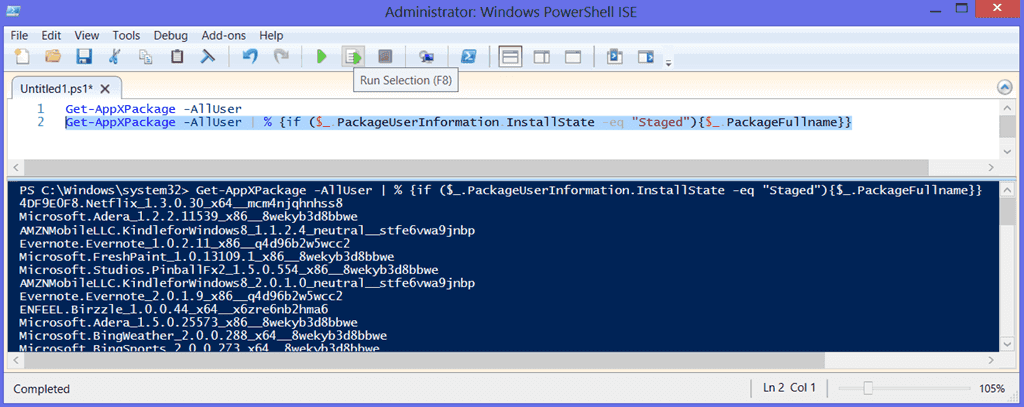Adjust the zoom slider in the status bar
This screenshot has width=1024, height=407.
(868, 389)
